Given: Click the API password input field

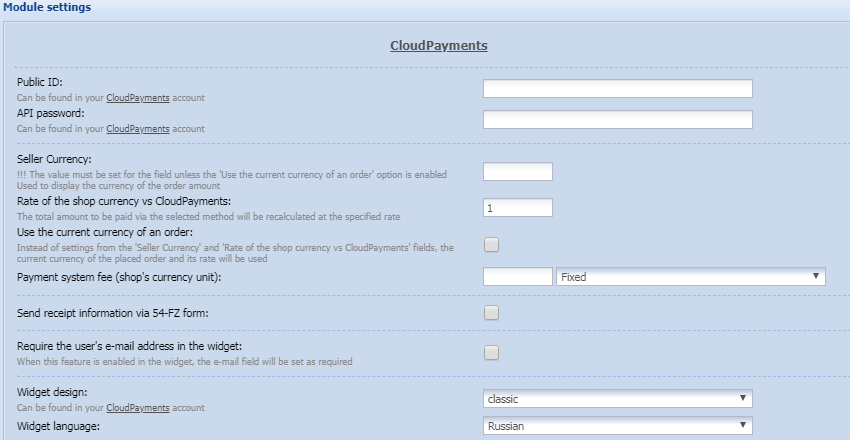Looking at the screenshot, I should [x=617, y=119].
